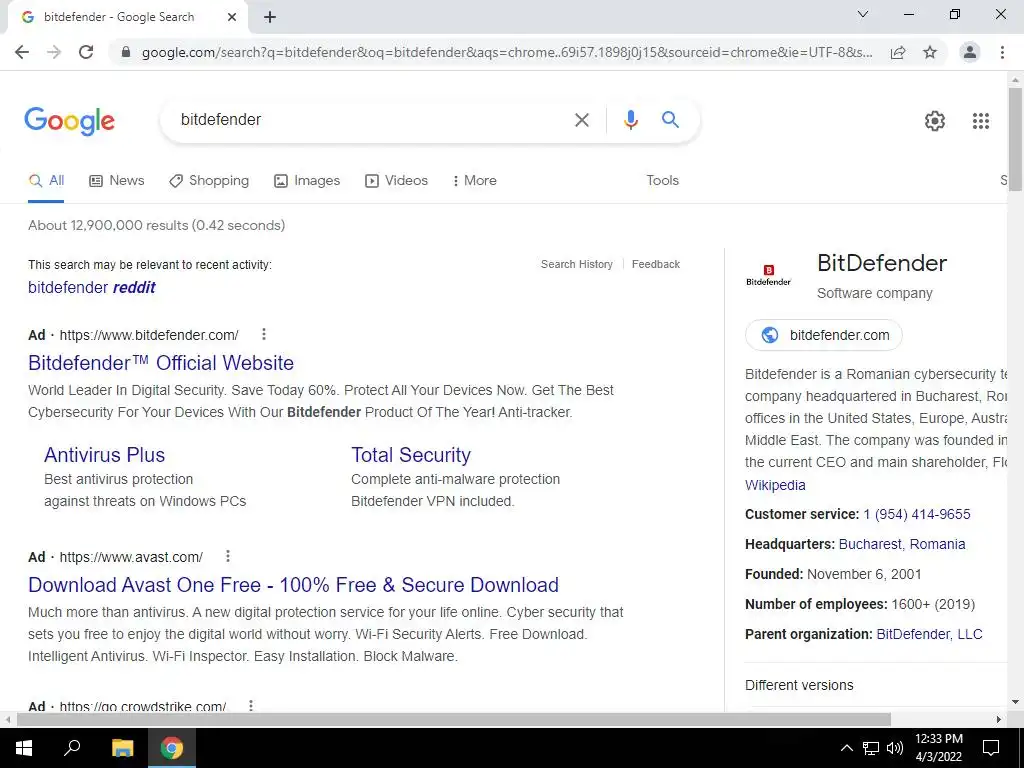Open the Chrome three-dot menu

[x=1002, y=52]
